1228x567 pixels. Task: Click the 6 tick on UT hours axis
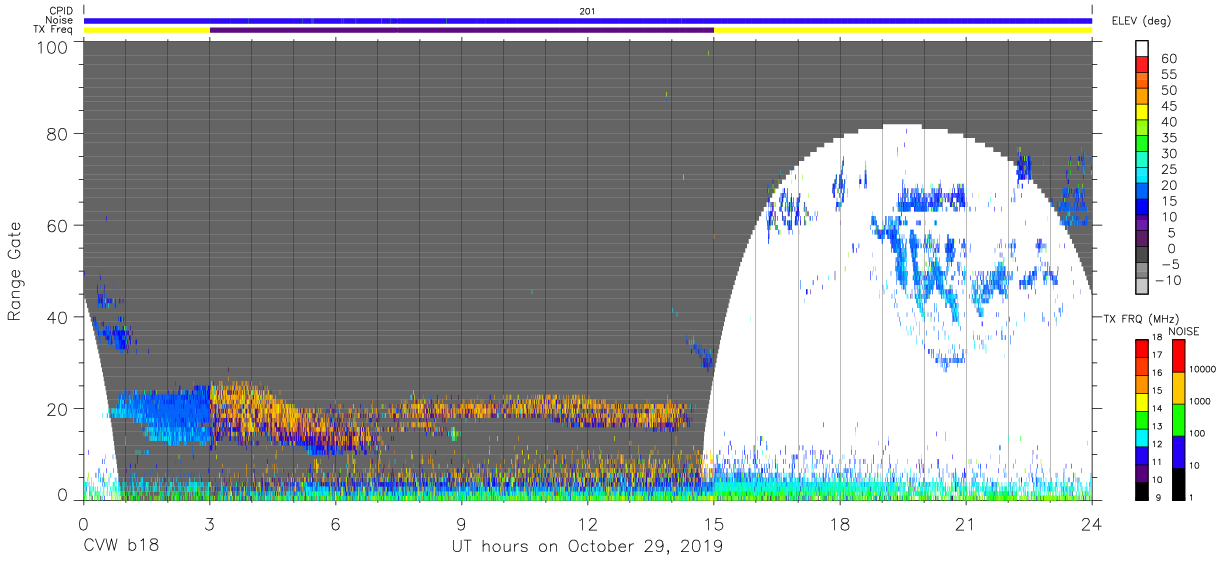pos(336,524)
